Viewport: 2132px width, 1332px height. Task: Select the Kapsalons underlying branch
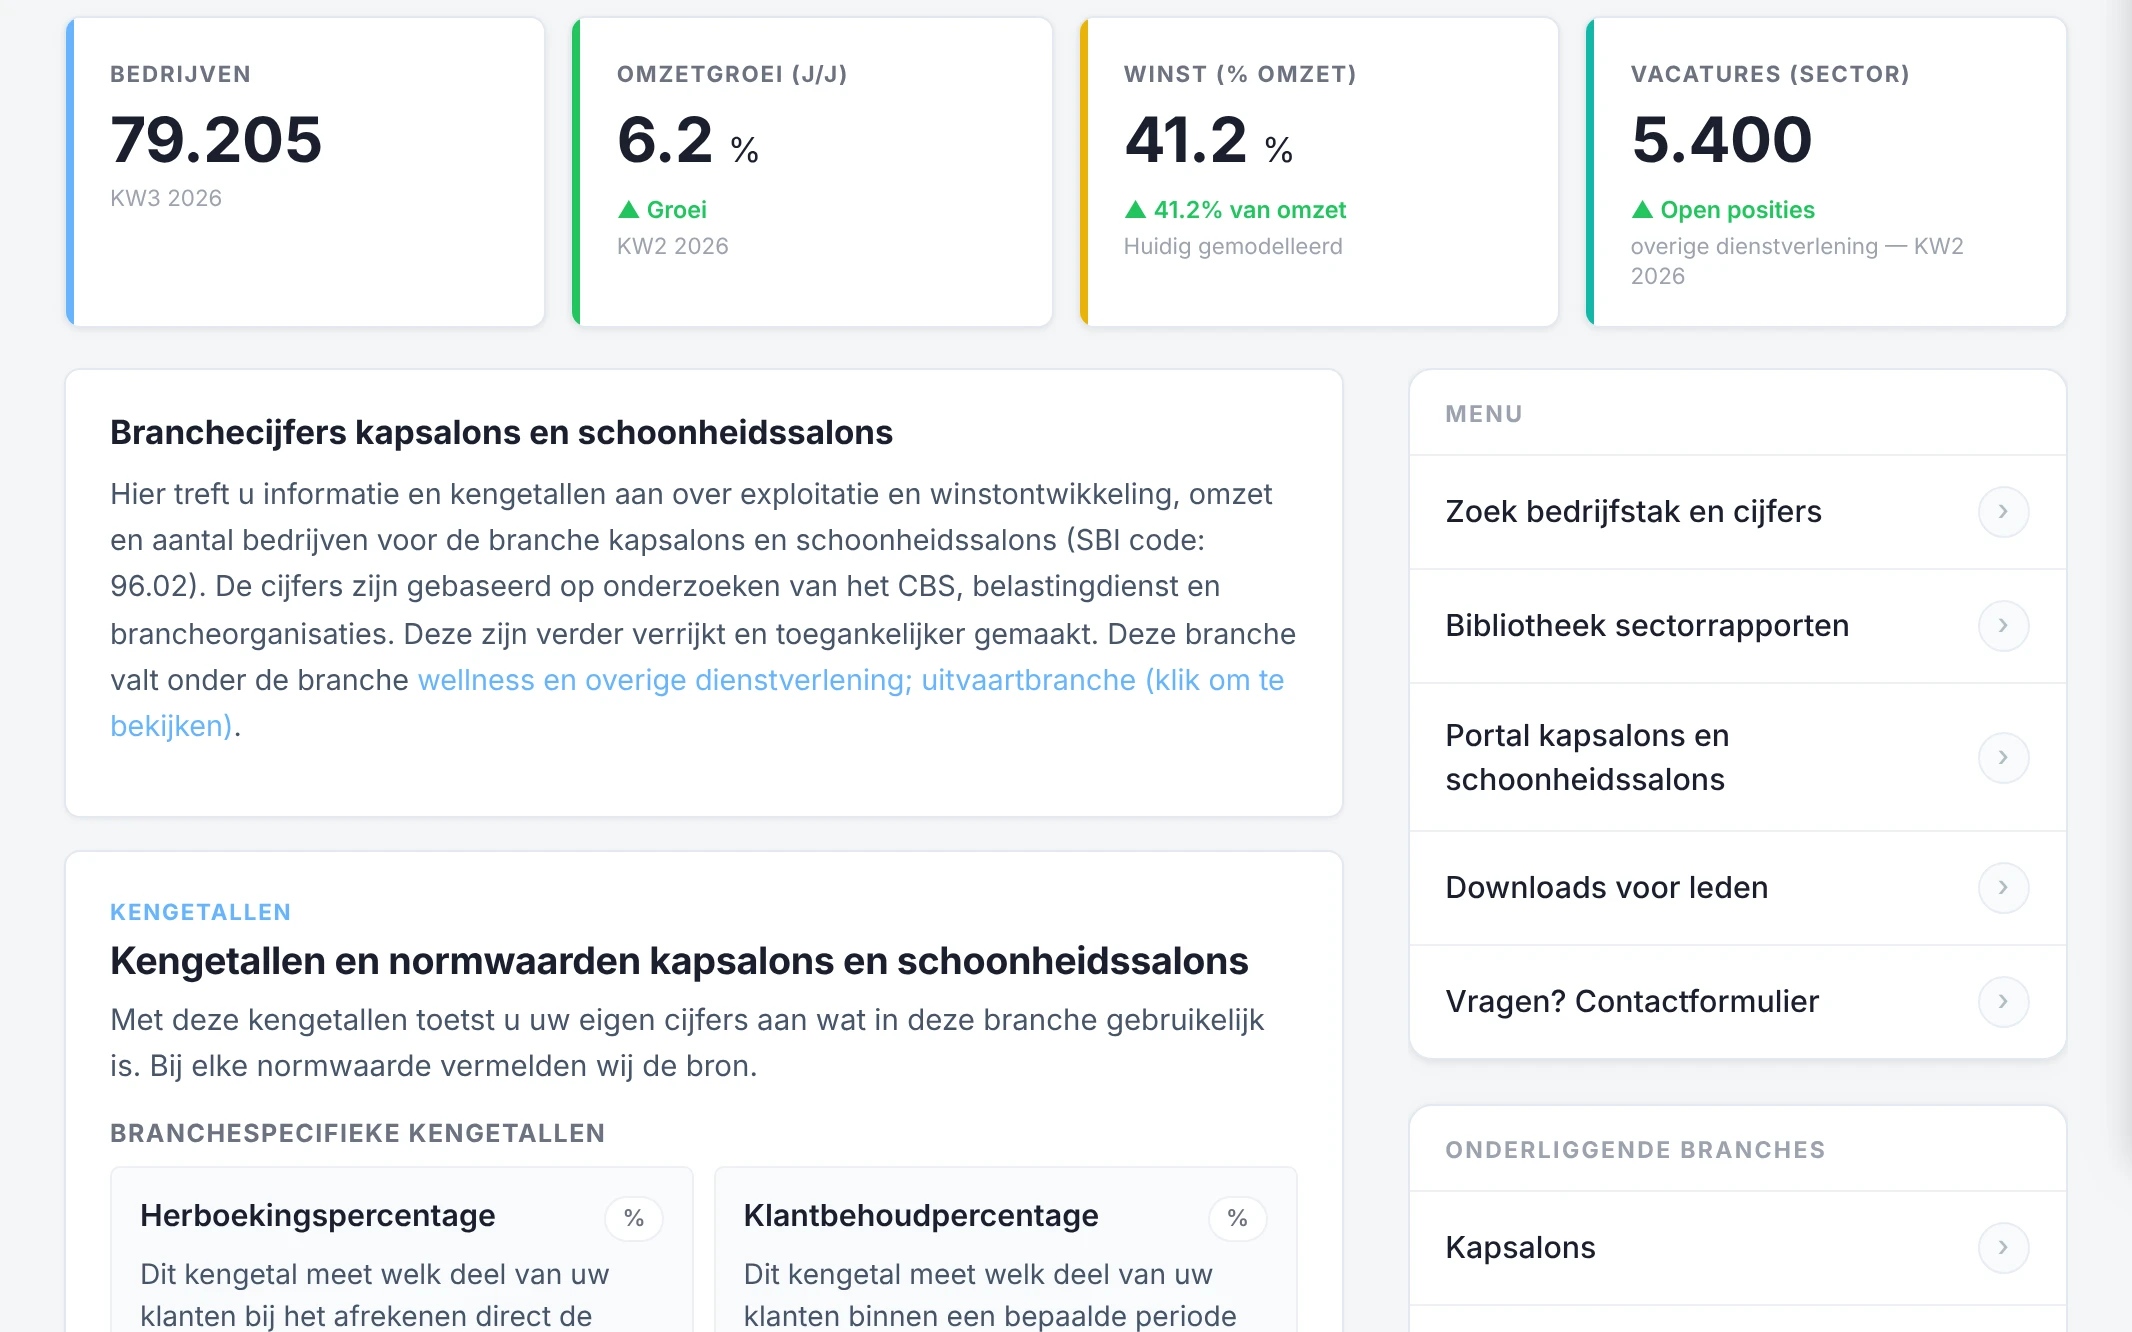pos(1737,1248)
